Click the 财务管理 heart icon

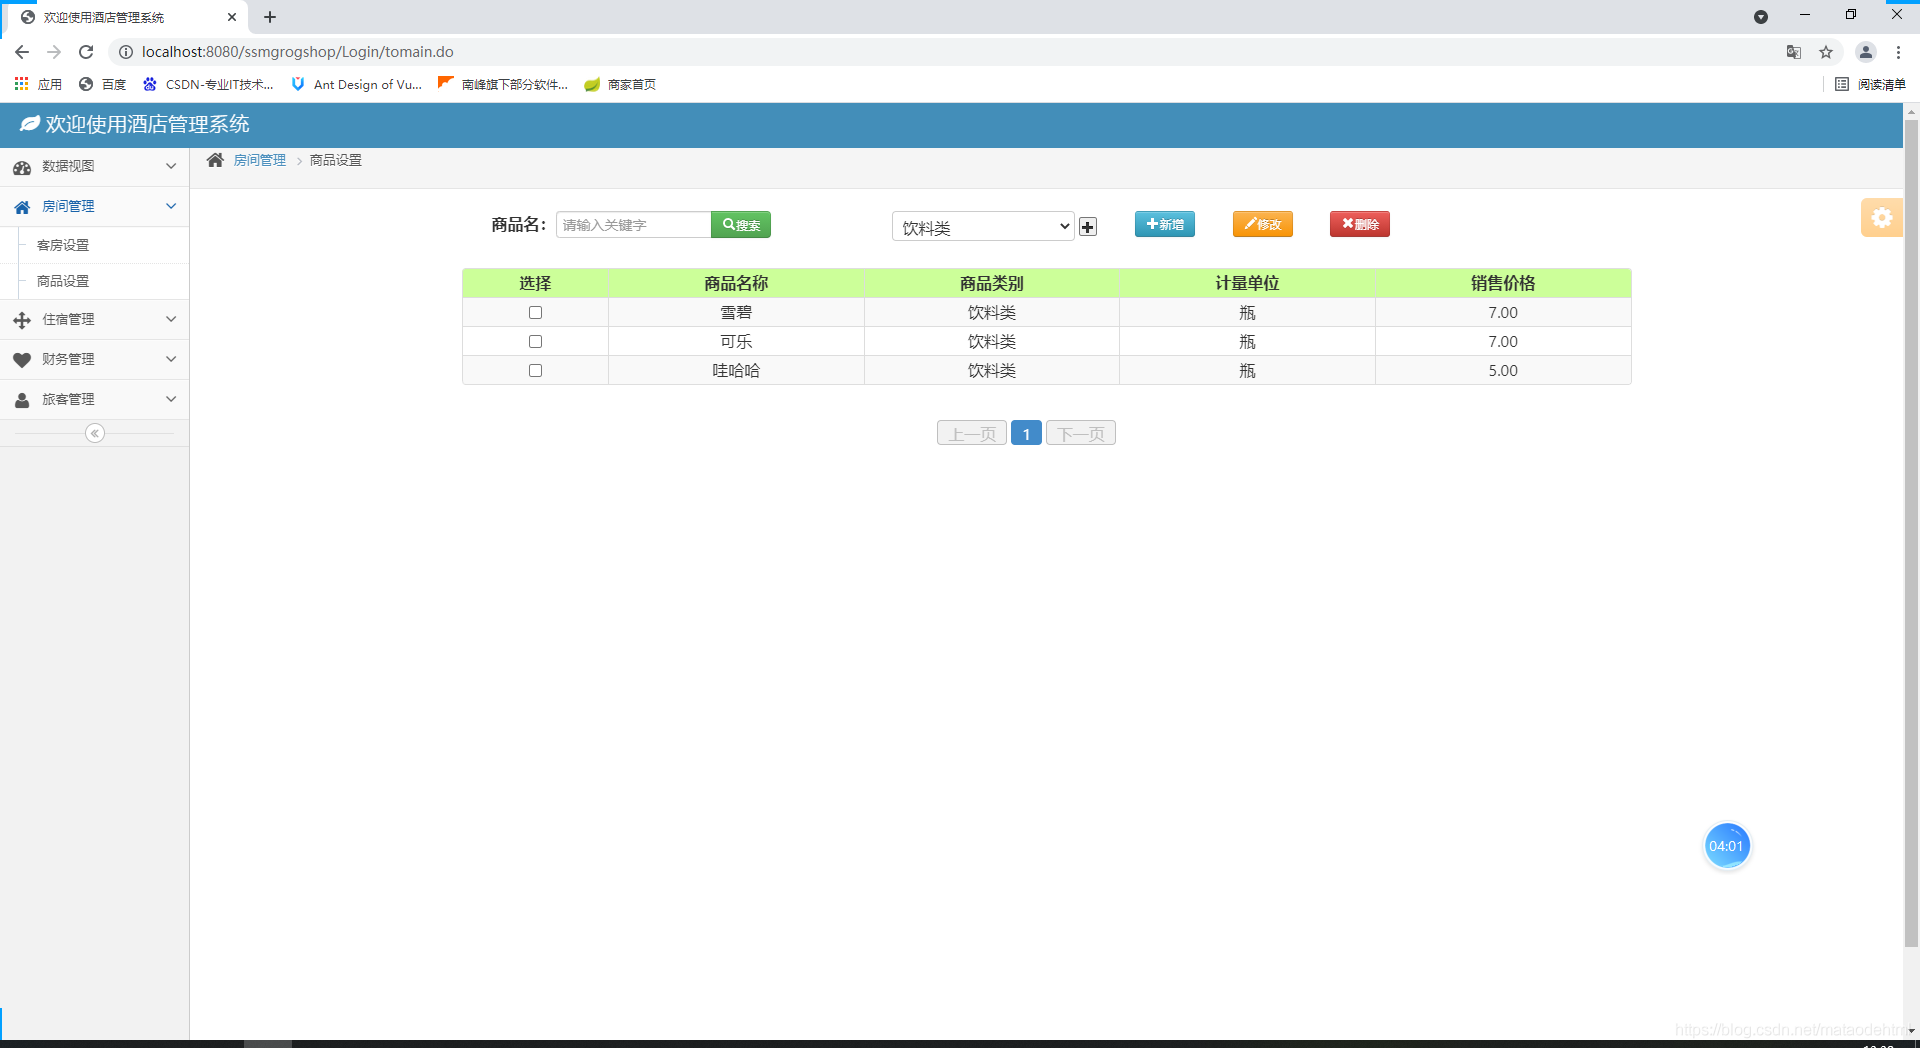[22, 360]
